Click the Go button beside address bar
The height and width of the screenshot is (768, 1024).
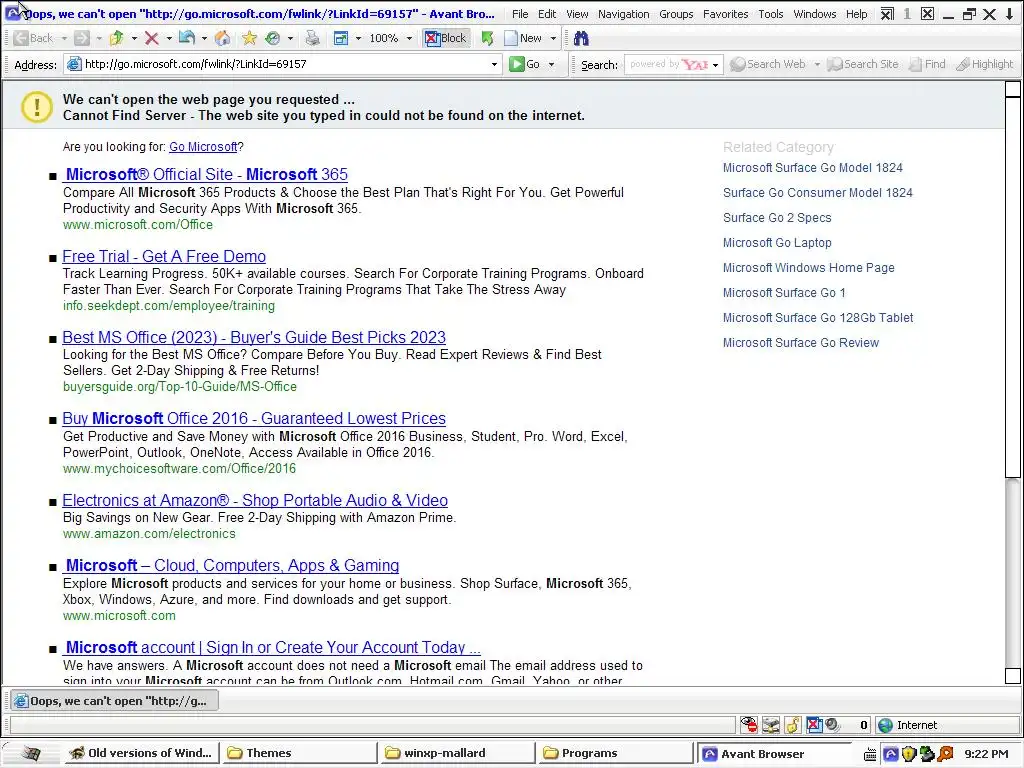tap(525, 64)
